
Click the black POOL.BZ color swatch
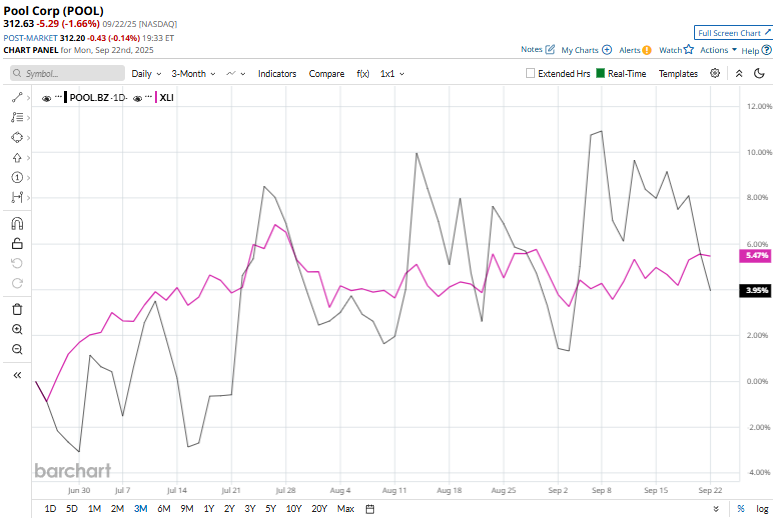click(66, 98)
